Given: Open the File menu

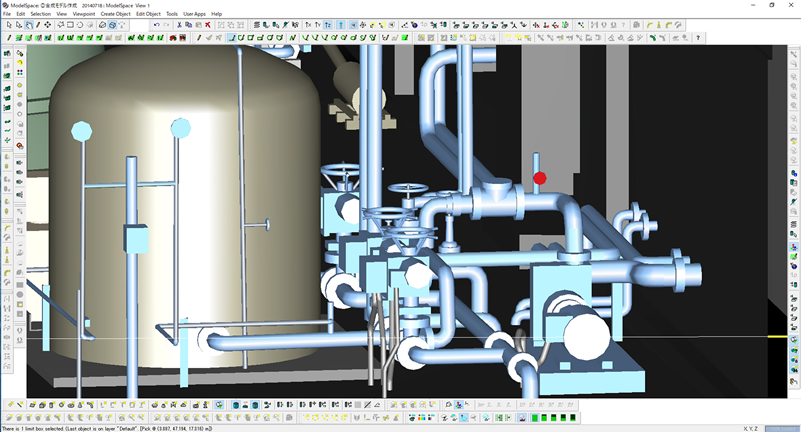Looking at the screenshot, I should pyautogui.click(x=6, y=14).
